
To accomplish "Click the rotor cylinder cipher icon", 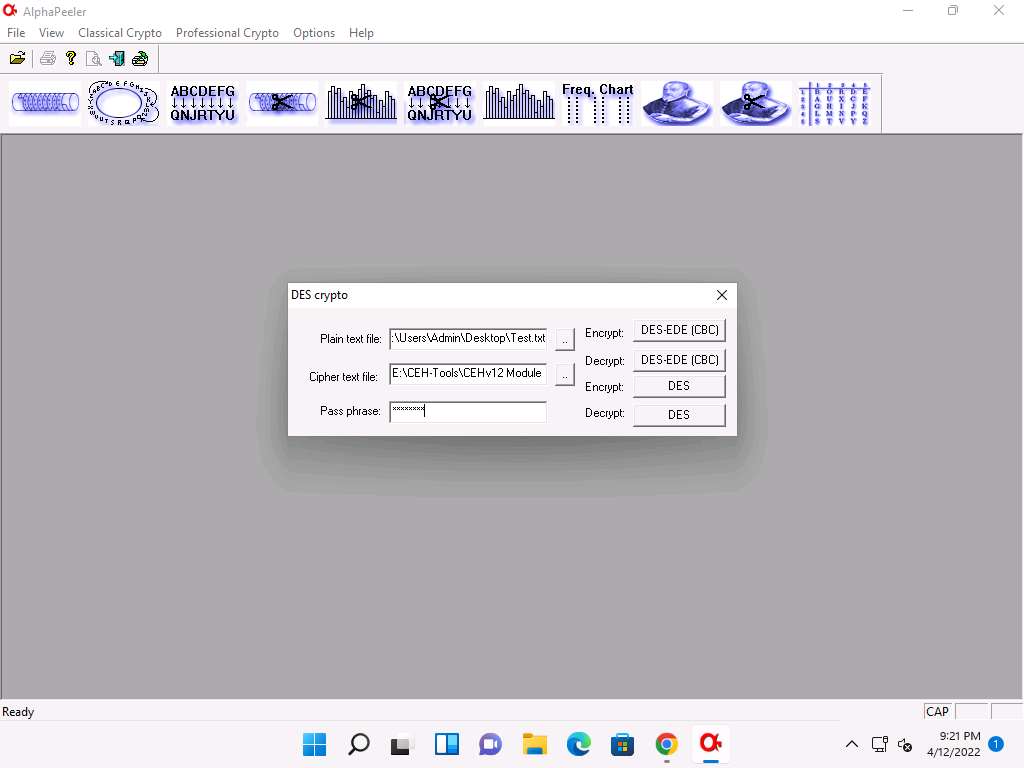I will [45, 103].
